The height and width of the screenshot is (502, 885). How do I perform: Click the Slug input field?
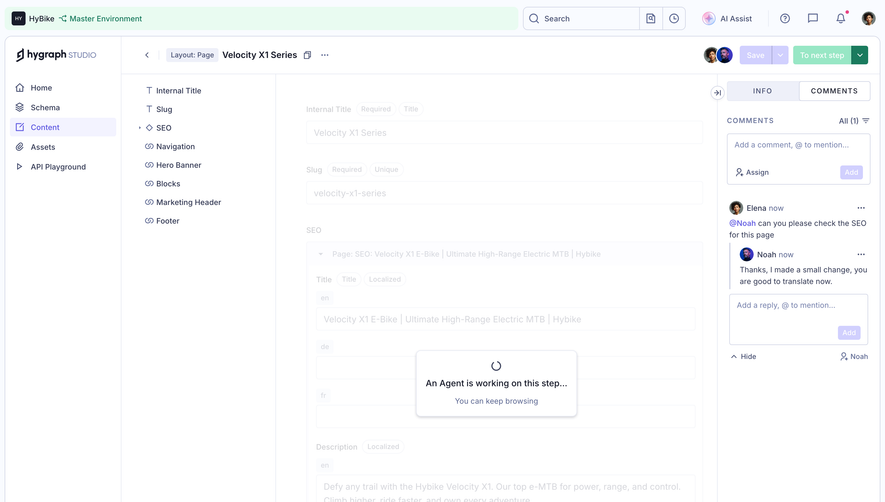(x=504, y=193)
